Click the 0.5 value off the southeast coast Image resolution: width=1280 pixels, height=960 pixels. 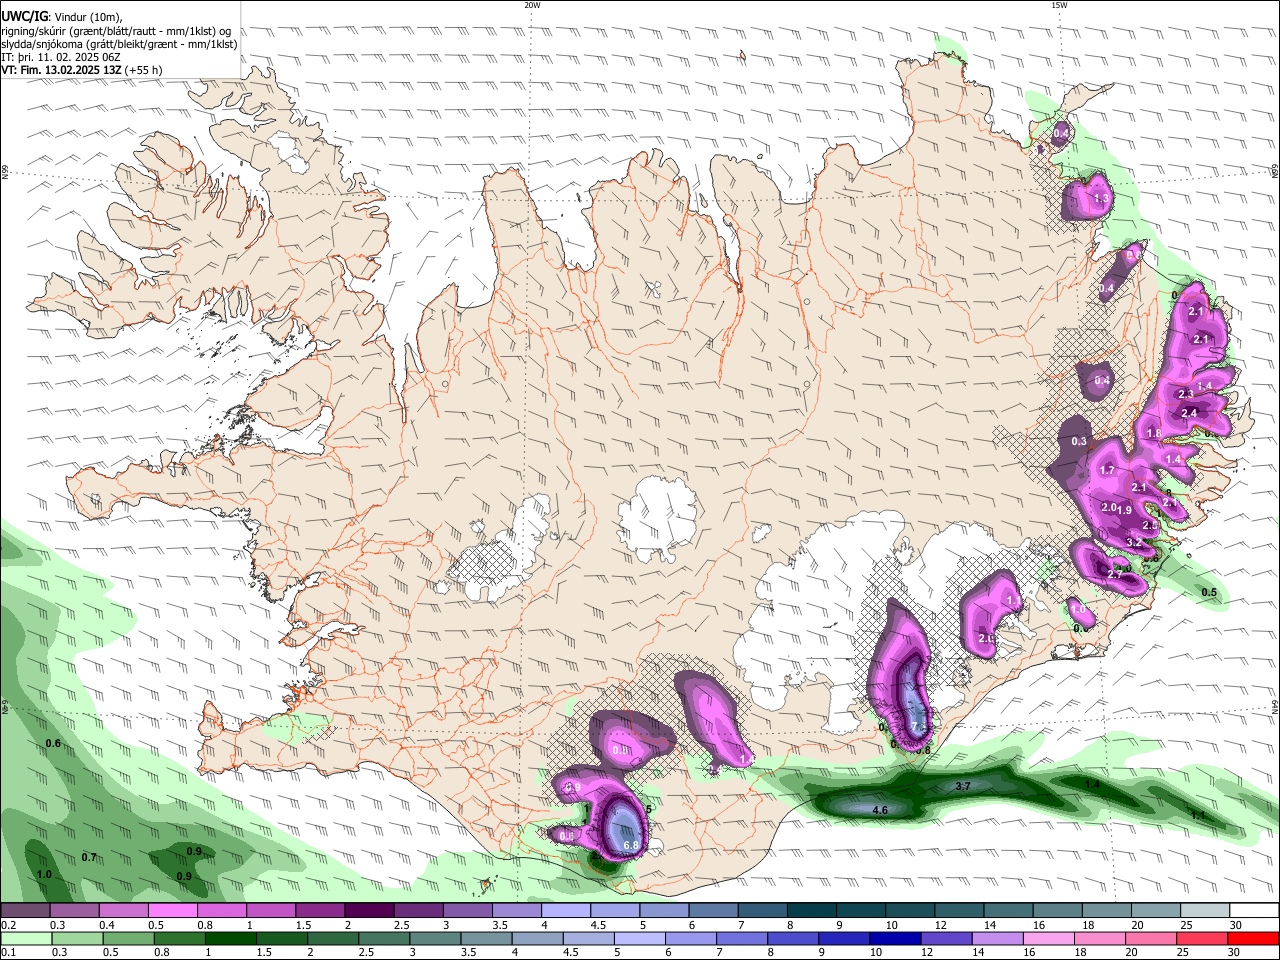tap(1209, 592)
